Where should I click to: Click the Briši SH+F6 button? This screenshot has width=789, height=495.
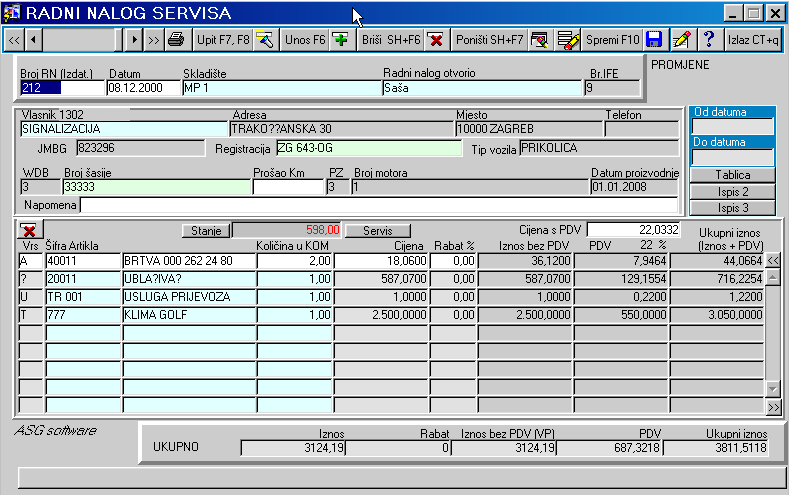tap(390, 40)
